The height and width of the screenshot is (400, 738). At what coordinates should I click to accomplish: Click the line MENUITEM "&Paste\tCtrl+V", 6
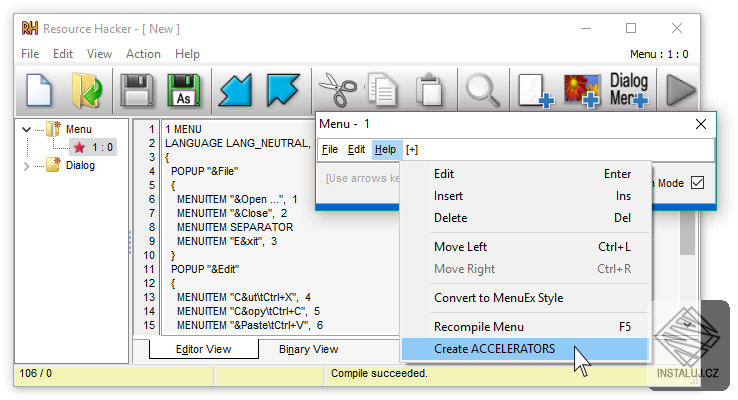250,325
